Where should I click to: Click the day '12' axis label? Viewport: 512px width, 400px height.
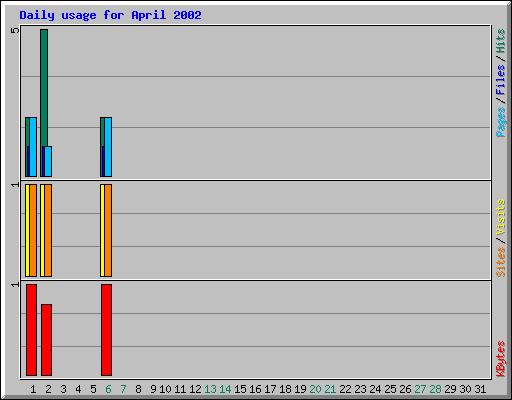[x=195, y=389]
